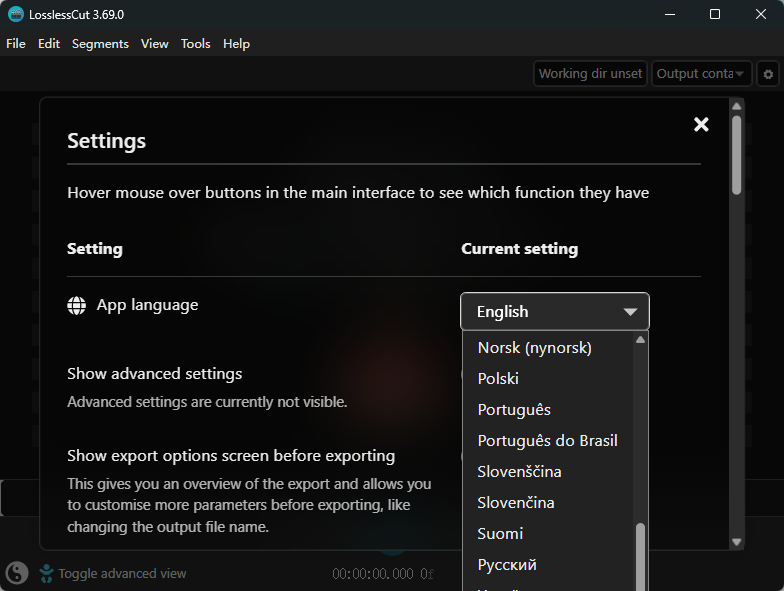
Task: Click the settings scroll-down arrow
Action: click(736, 542)
